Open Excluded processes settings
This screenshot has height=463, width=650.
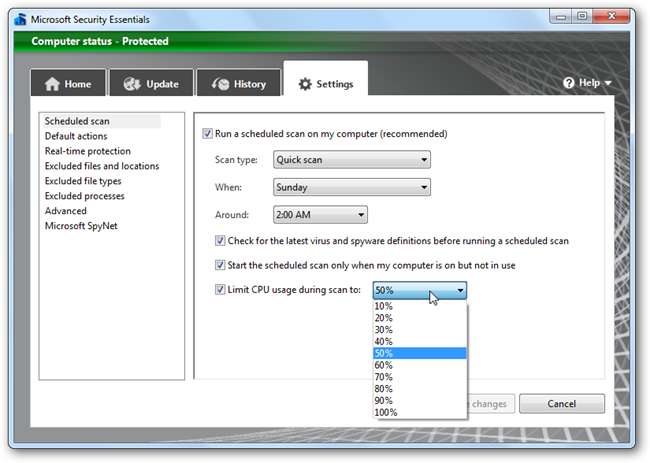coord(85,196)
